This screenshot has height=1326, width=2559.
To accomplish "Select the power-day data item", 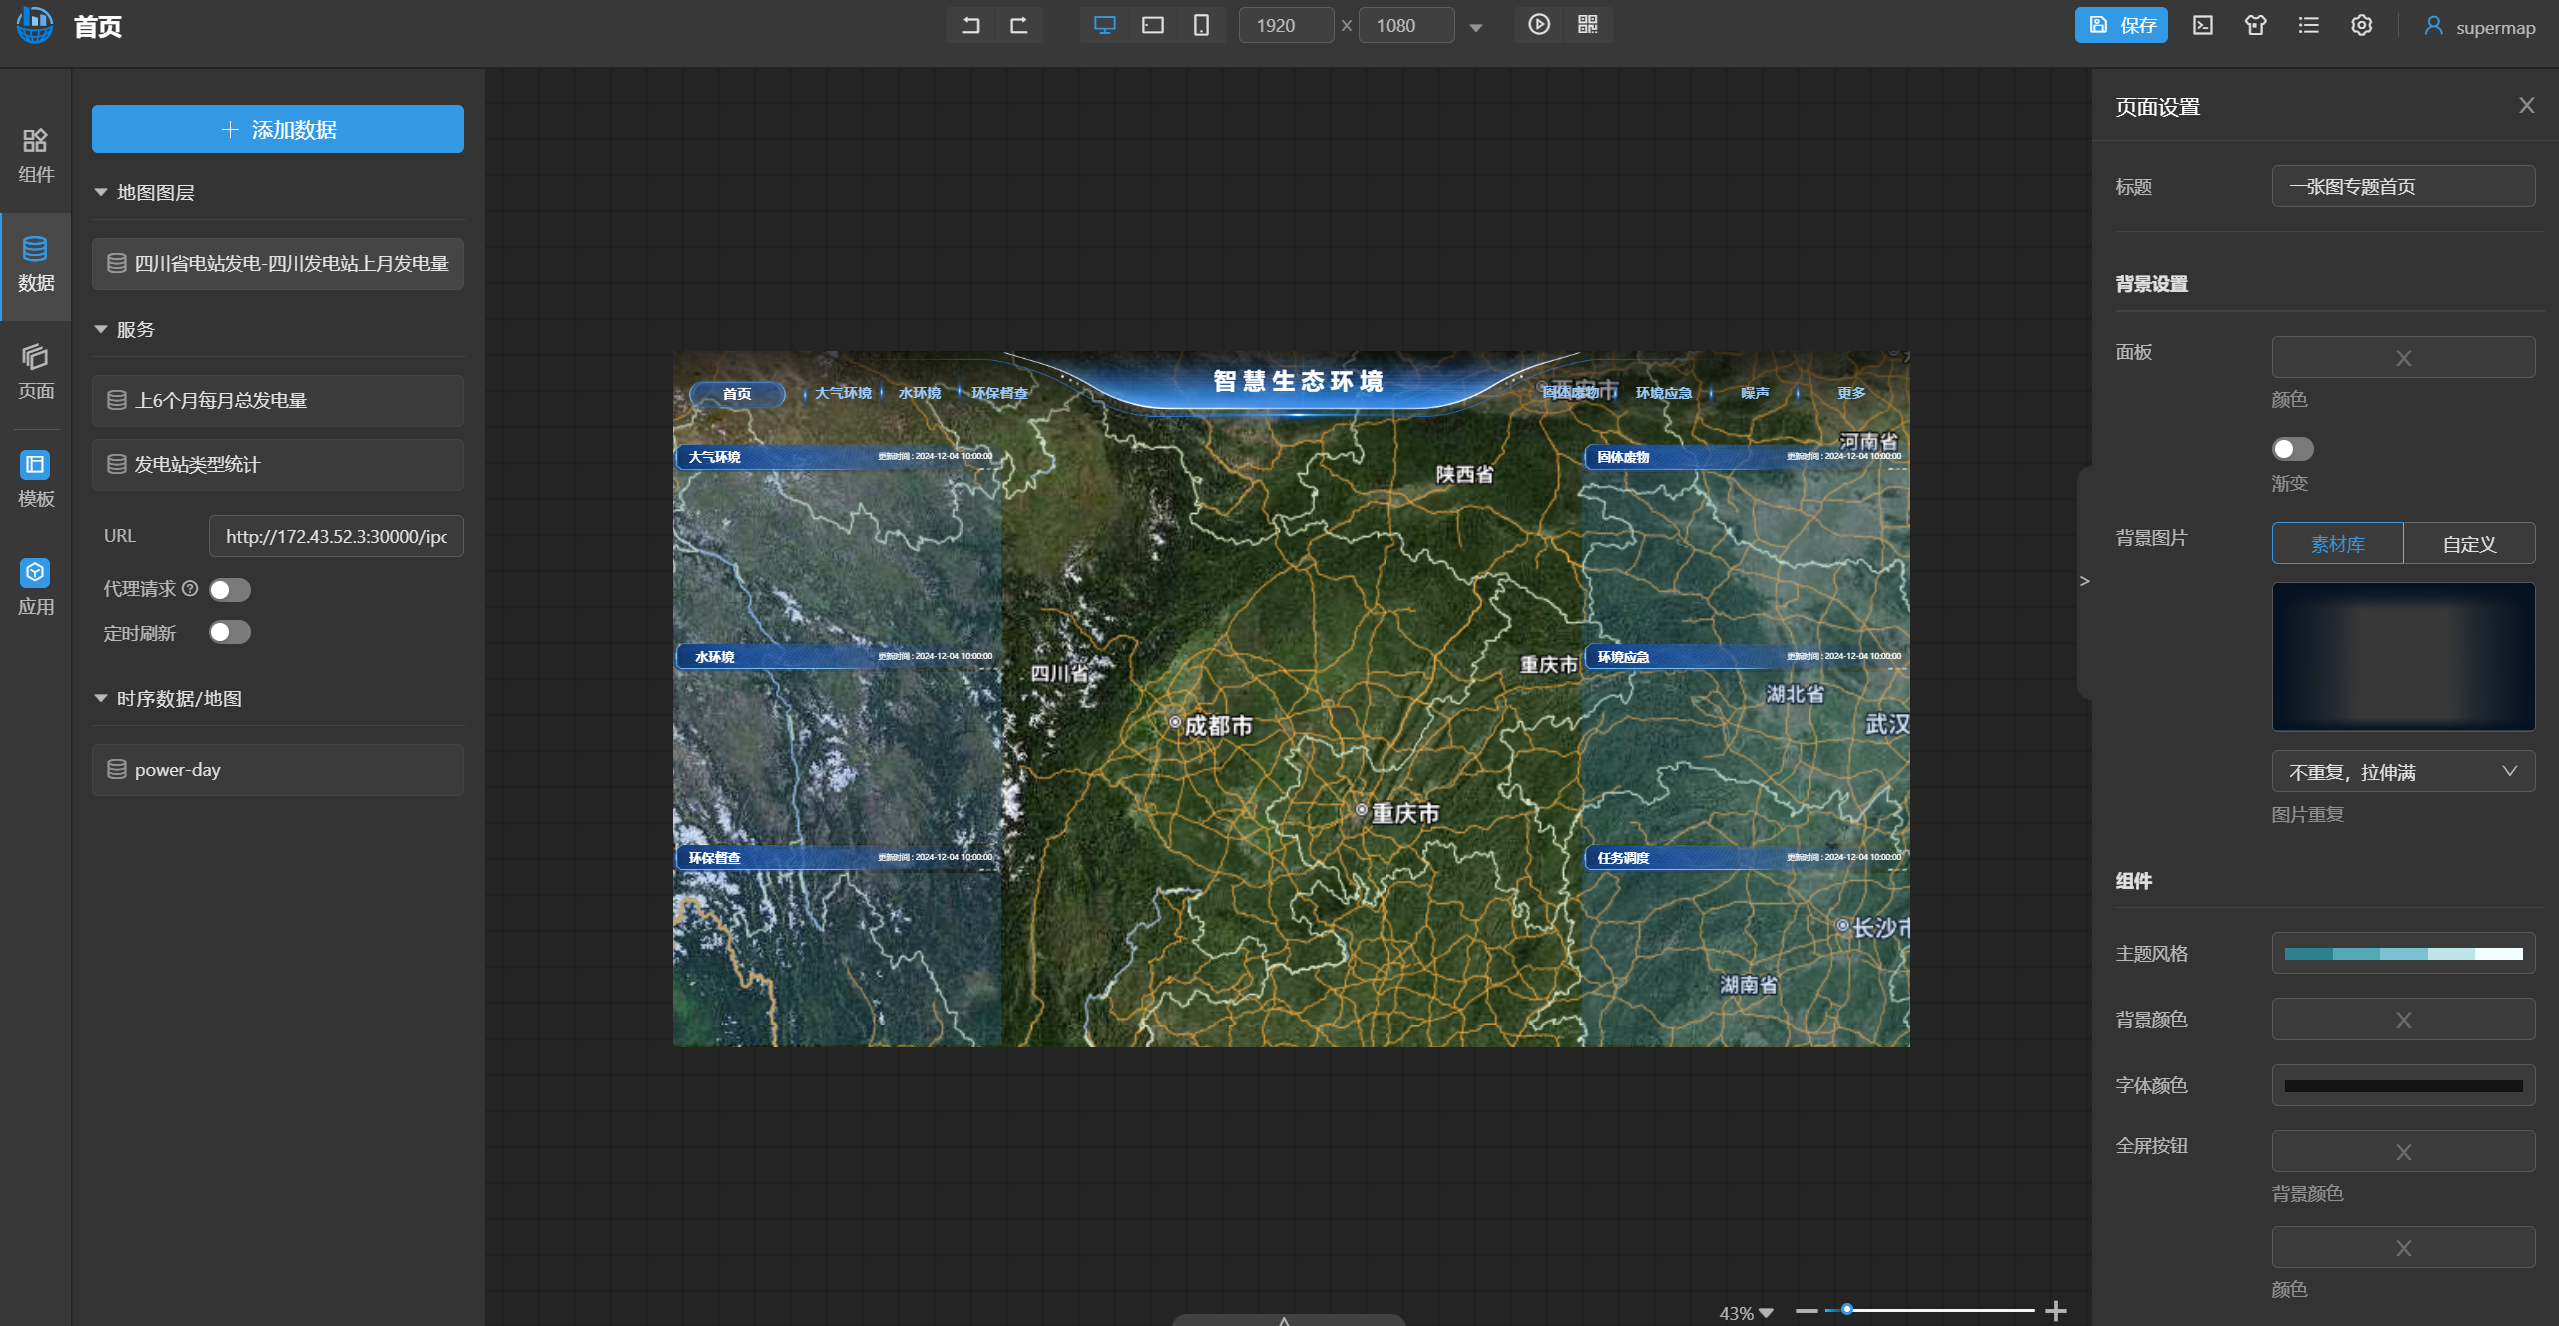I will pos(278,770).
